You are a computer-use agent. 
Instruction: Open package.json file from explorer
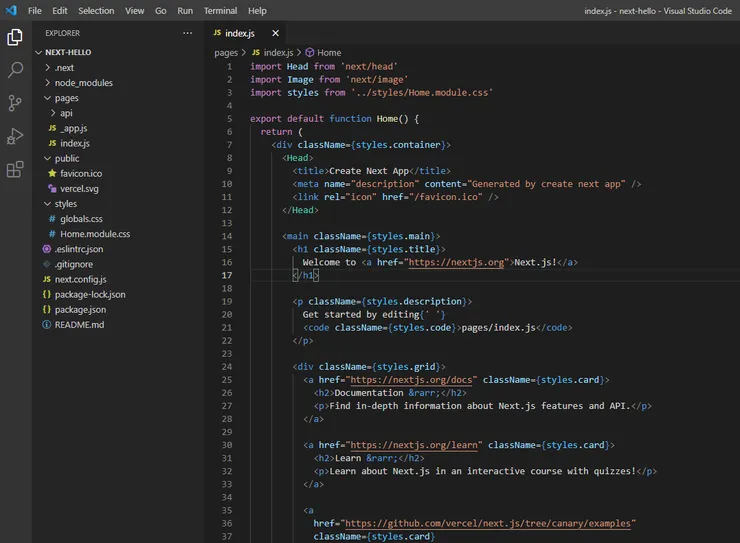80,310
